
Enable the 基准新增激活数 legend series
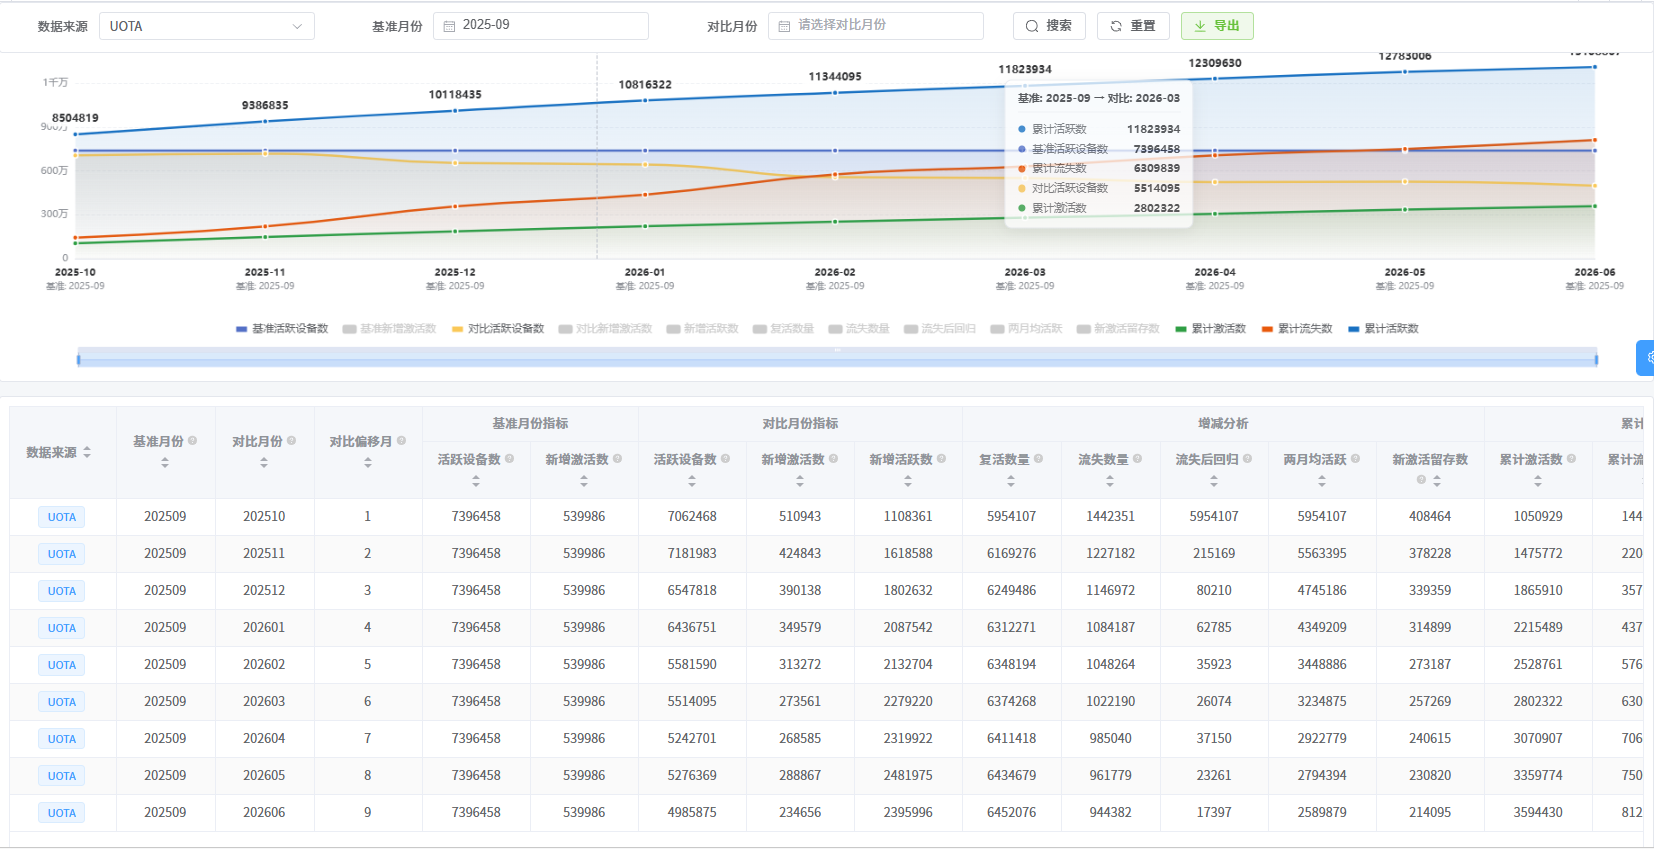tap(389, 329)
